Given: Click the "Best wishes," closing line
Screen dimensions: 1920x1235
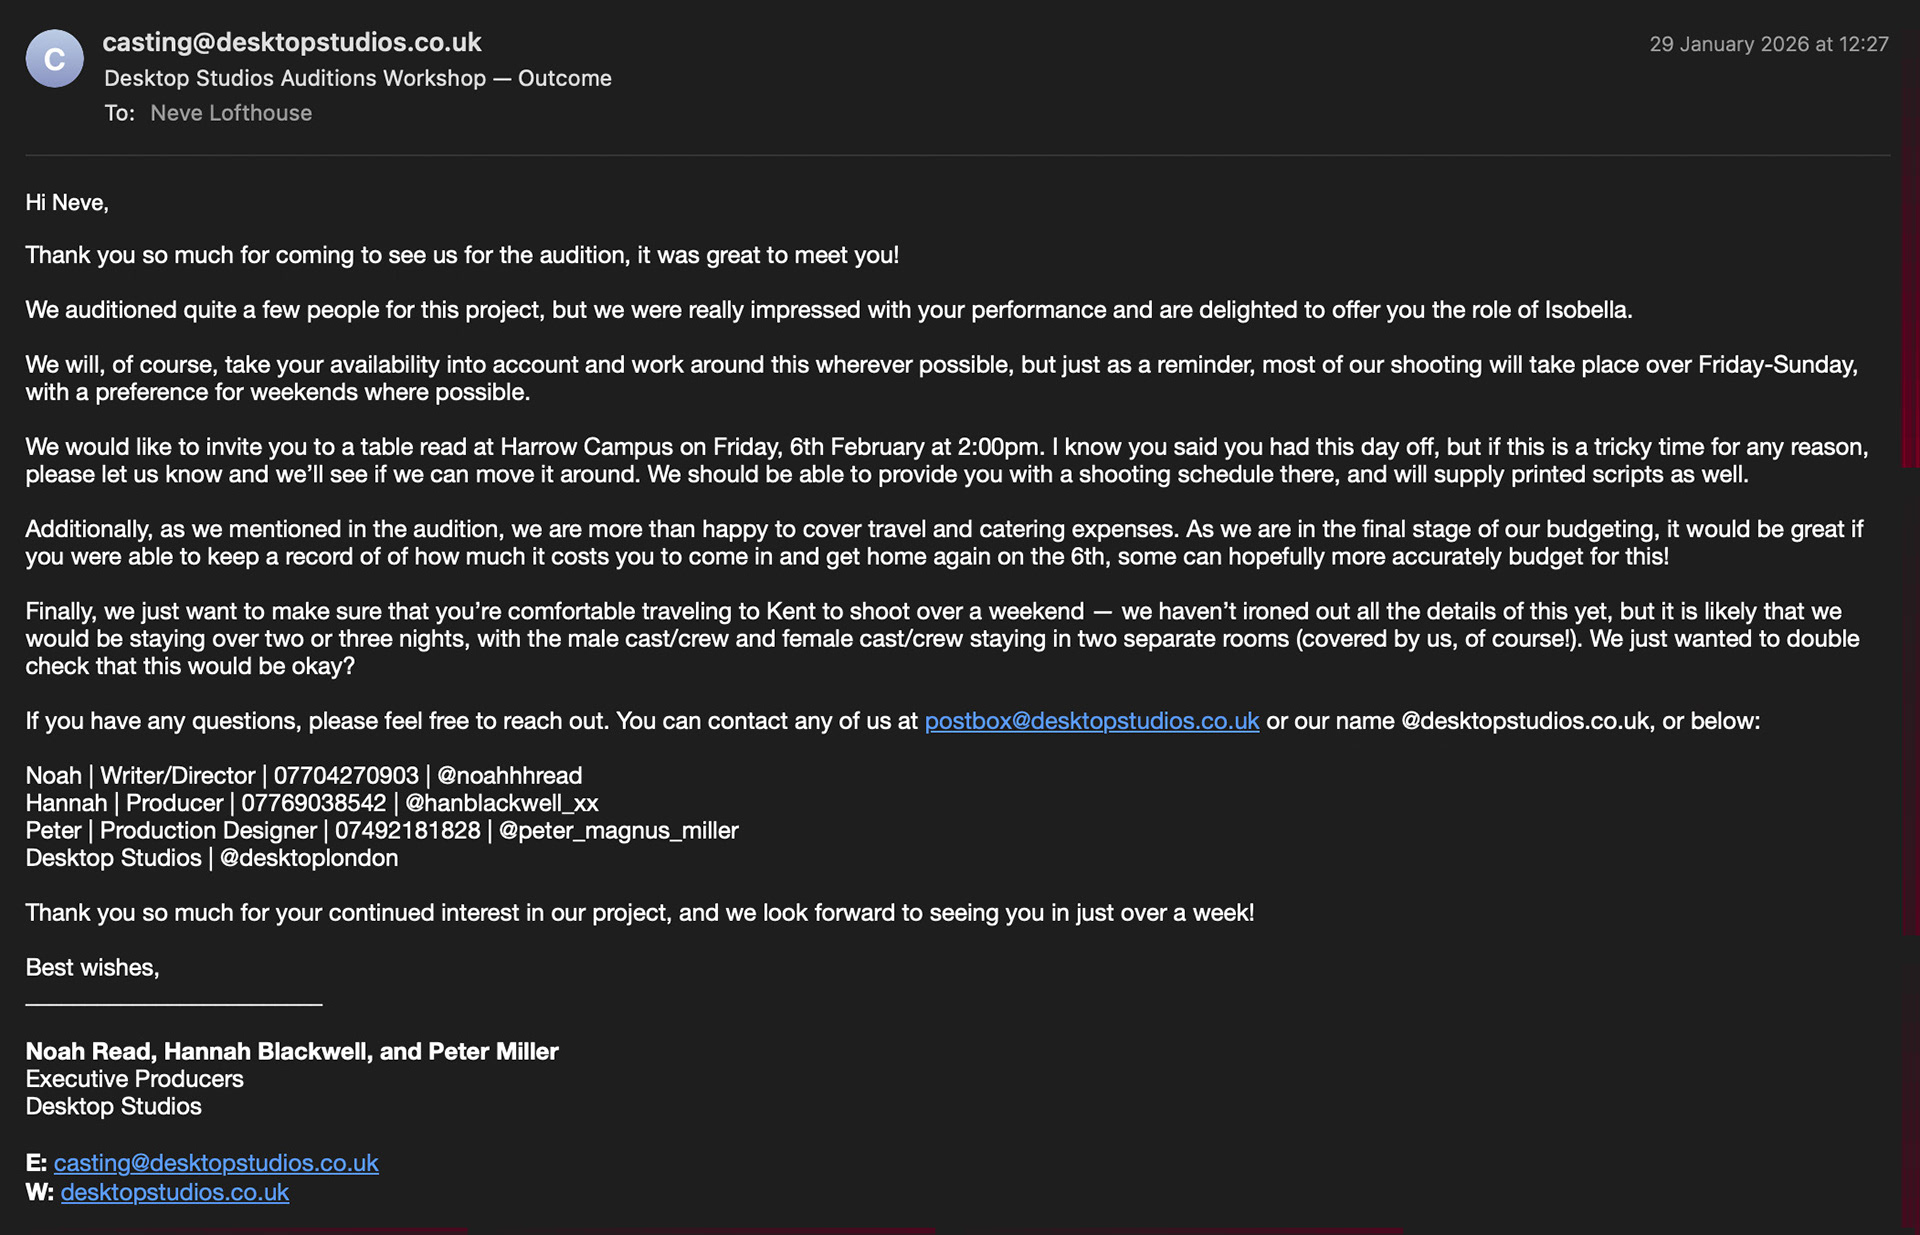Looking at the screenshot, I should 92,968.
